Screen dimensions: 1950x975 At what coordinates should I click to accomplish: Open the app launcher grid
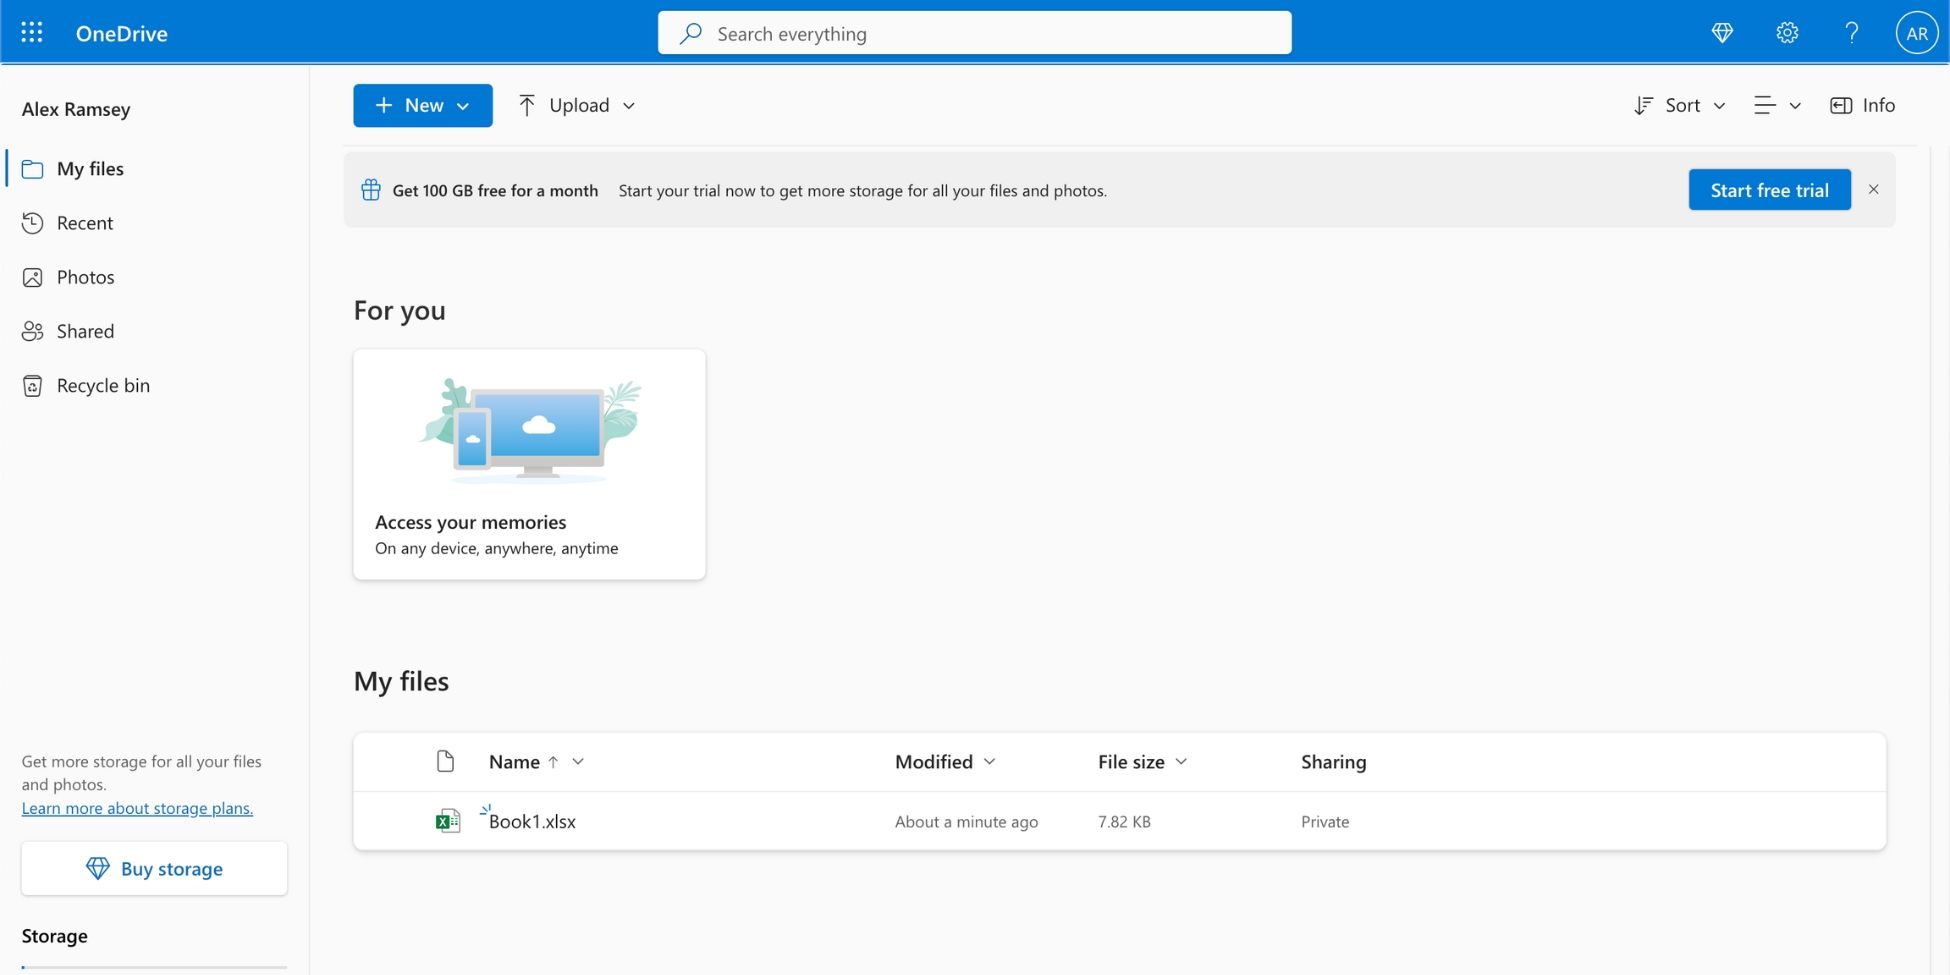(x=31, y=31)
